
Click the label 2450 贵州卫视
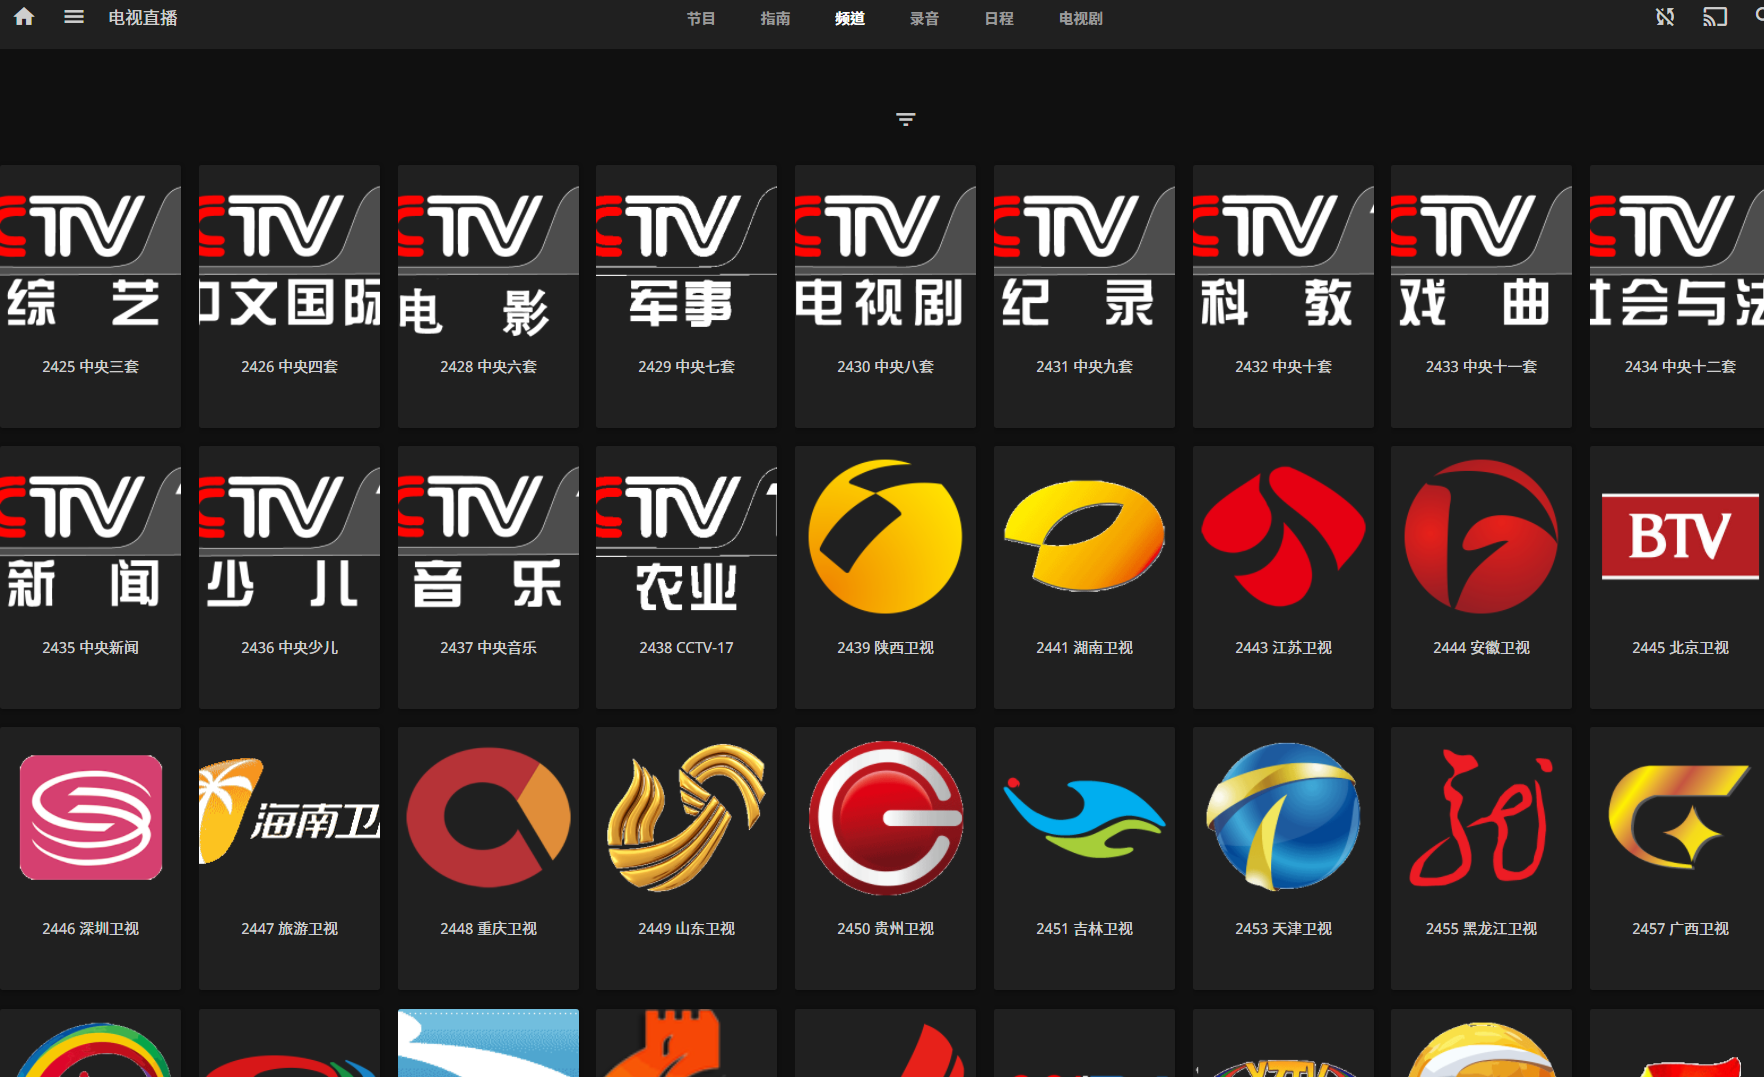pos(885,929)
